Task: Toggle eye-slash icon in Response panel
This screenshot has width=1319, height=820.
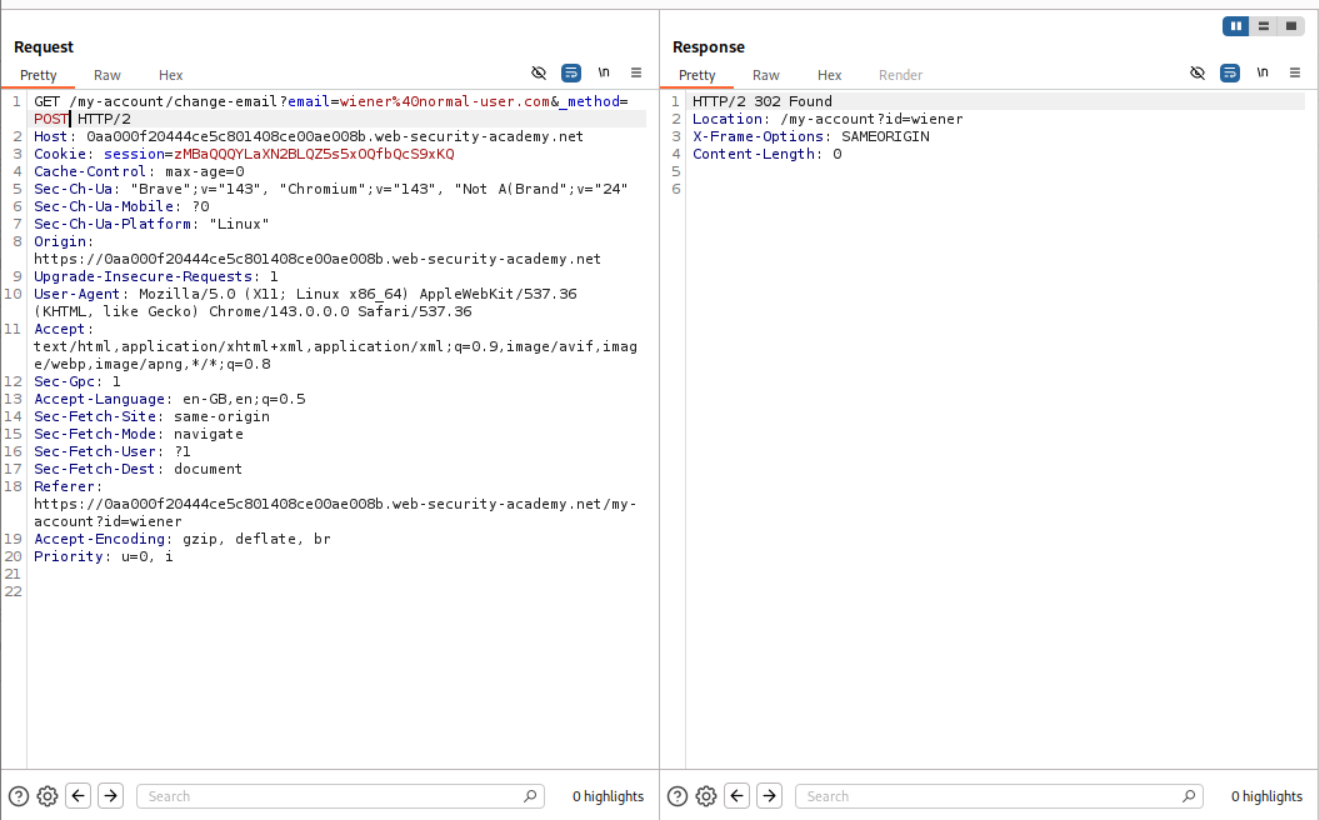Action: coord(1198,73)
